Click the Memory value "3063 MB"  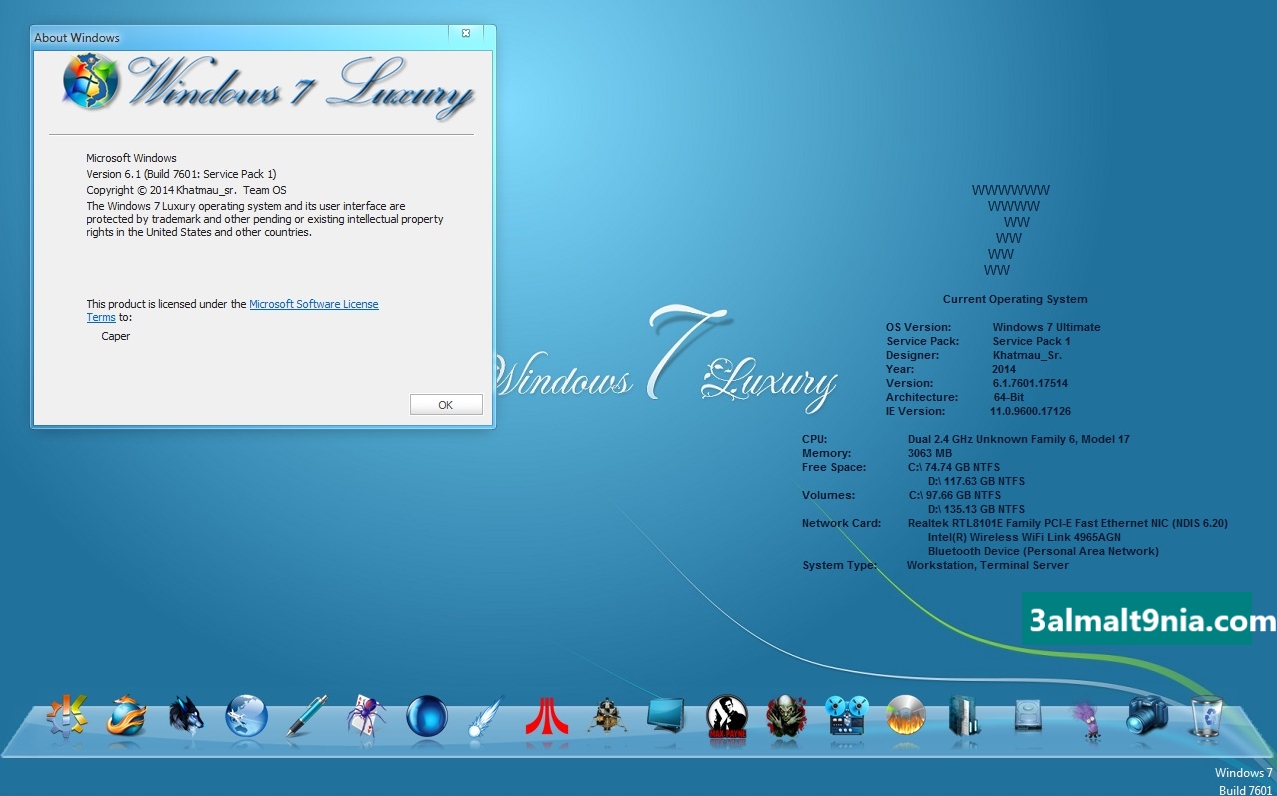(930, 453)
